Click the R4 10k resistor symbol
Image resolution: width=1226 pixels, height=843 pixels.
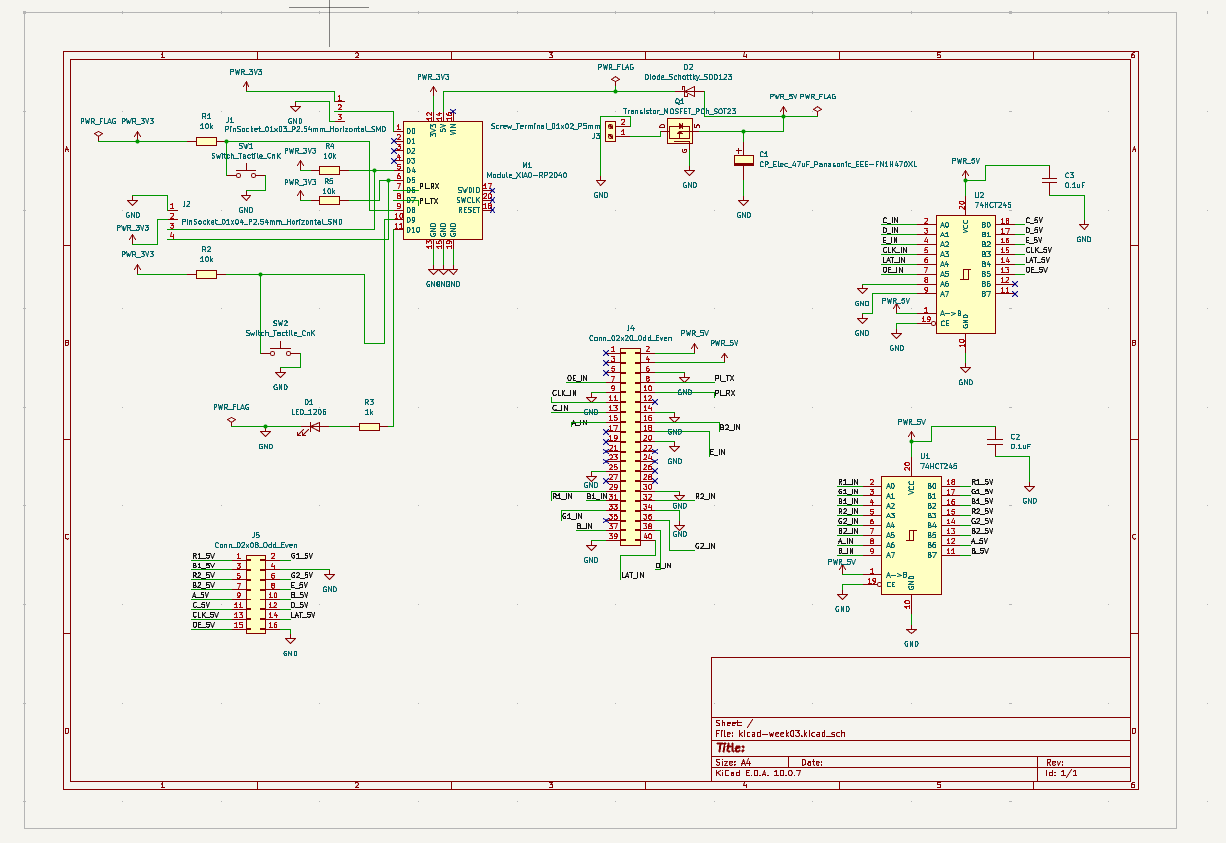coord(329,170)
